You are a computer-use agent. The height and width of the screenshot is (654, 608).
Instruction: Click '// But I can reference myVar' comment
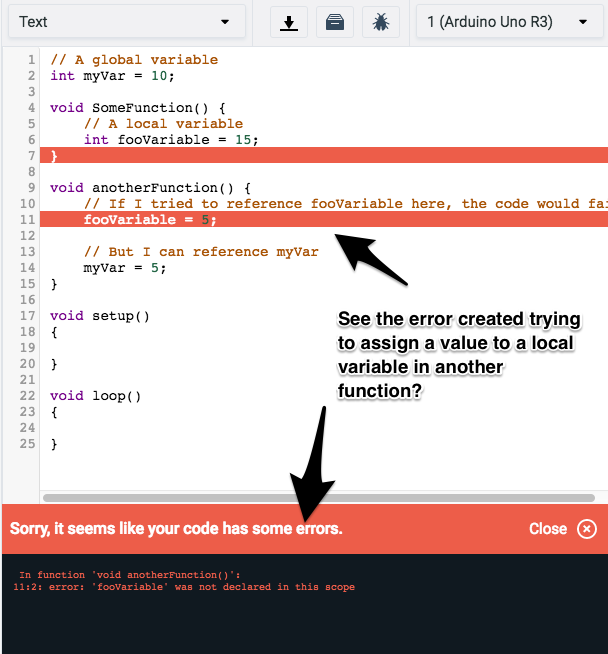coord(201,252)
